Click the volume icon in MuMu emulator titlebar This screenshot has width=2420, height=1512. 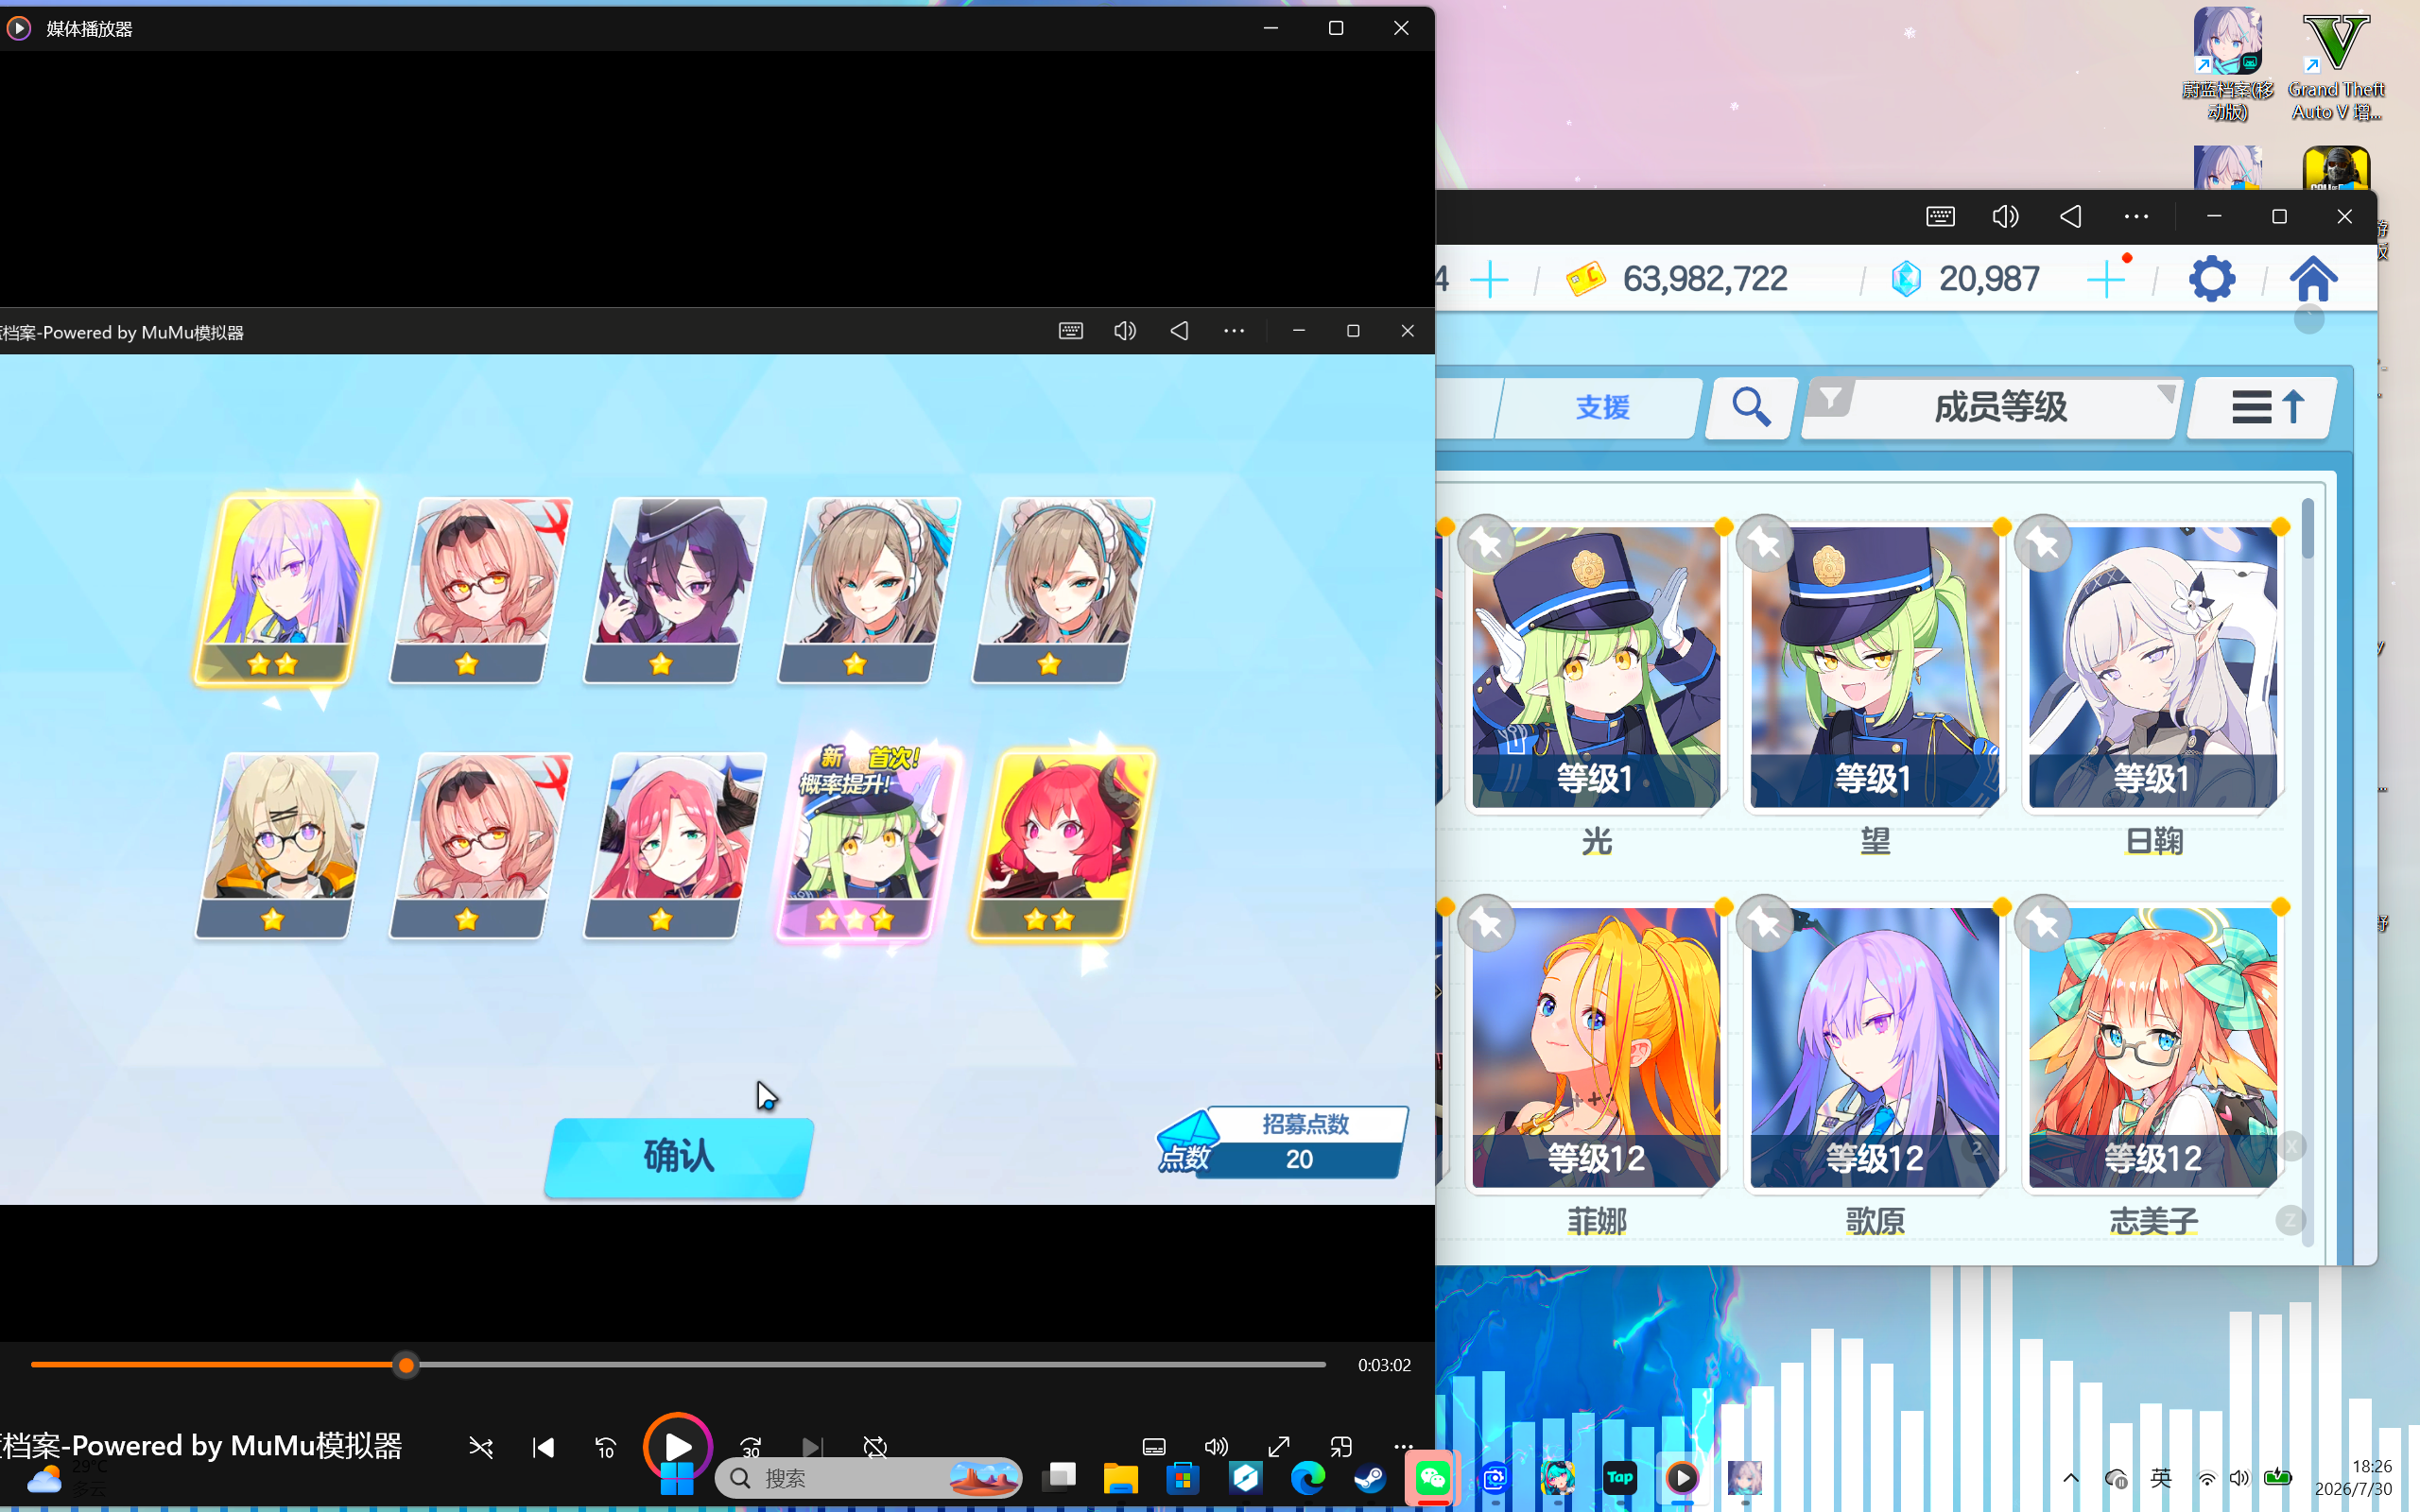[2005, 216]
